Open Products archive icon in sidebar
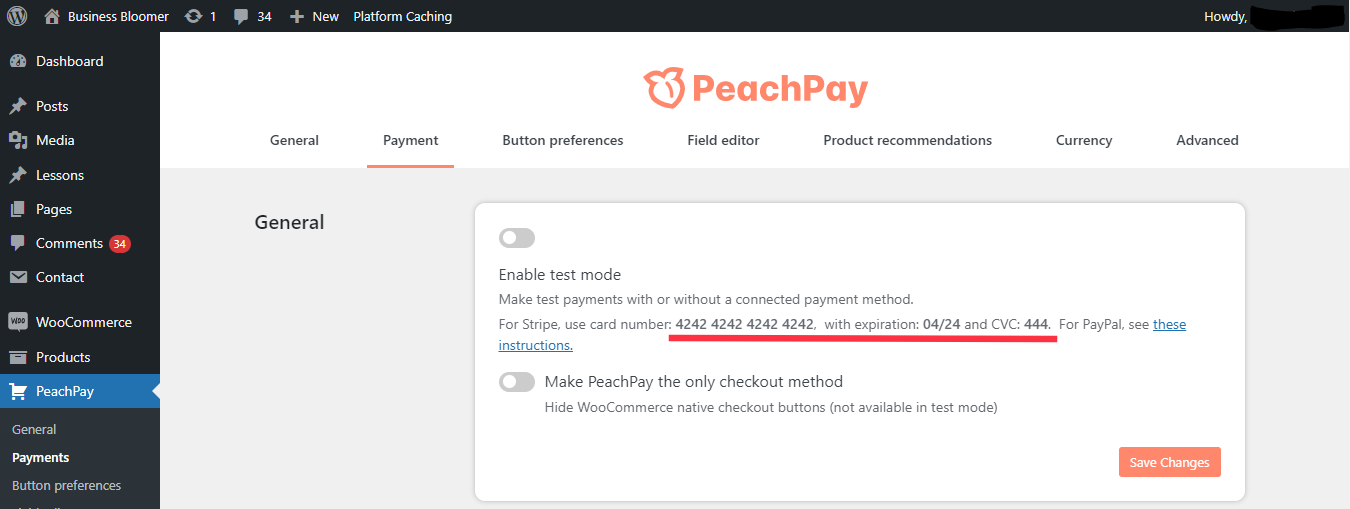The height and width of the screenshot is (509, 1350). click(x=18, y=357)
